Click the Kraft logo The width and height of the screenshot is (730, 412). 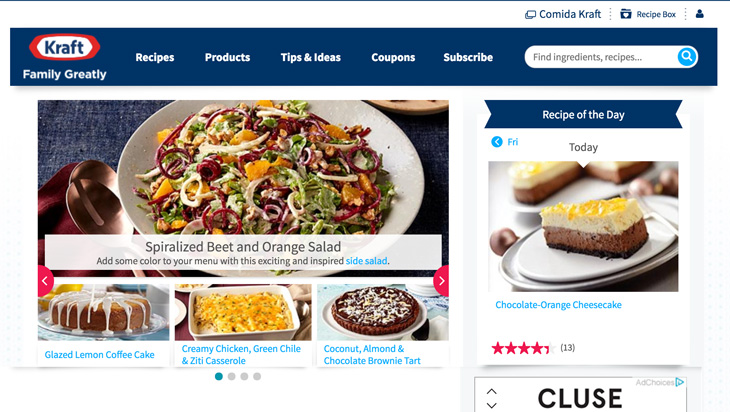click(64, 47)
